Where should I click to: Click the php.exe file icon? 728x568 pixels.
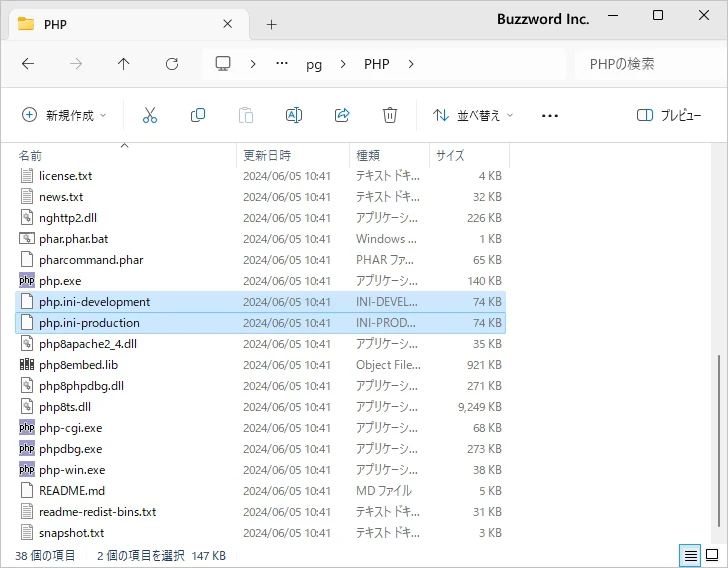tap(27, 281)
